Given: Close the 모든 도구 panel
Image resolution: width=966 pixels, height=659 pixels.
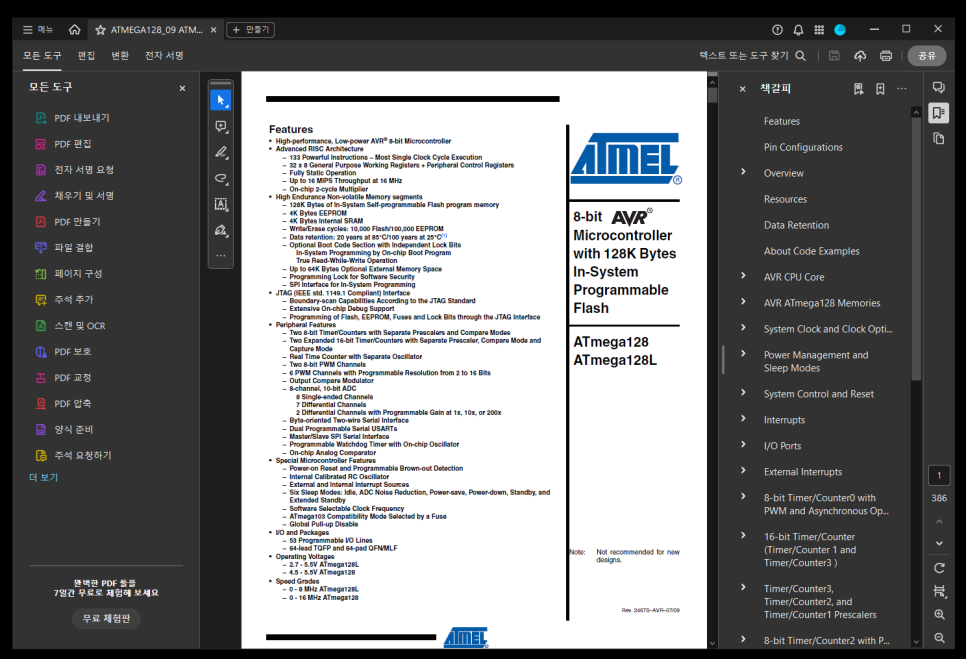Looking at the screenshot, I should click(x=182, y=88).
